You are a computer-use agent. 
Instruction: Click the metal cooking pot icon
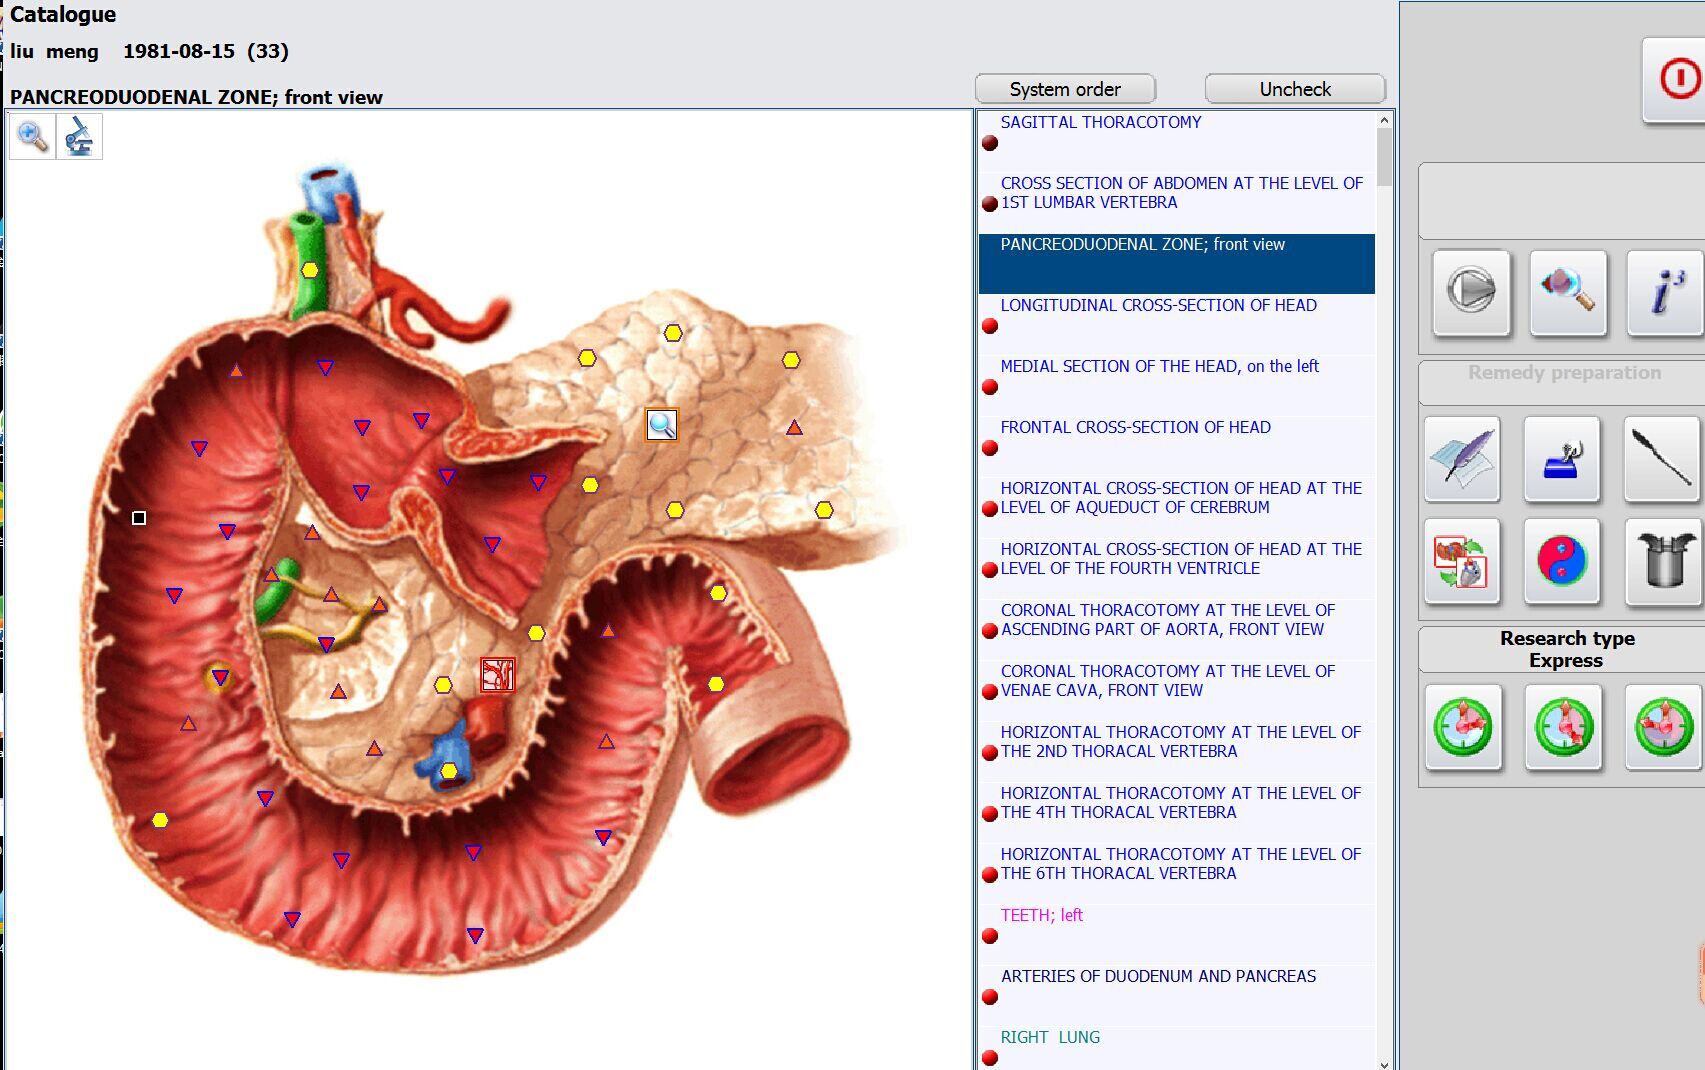tap(1663, 560)
